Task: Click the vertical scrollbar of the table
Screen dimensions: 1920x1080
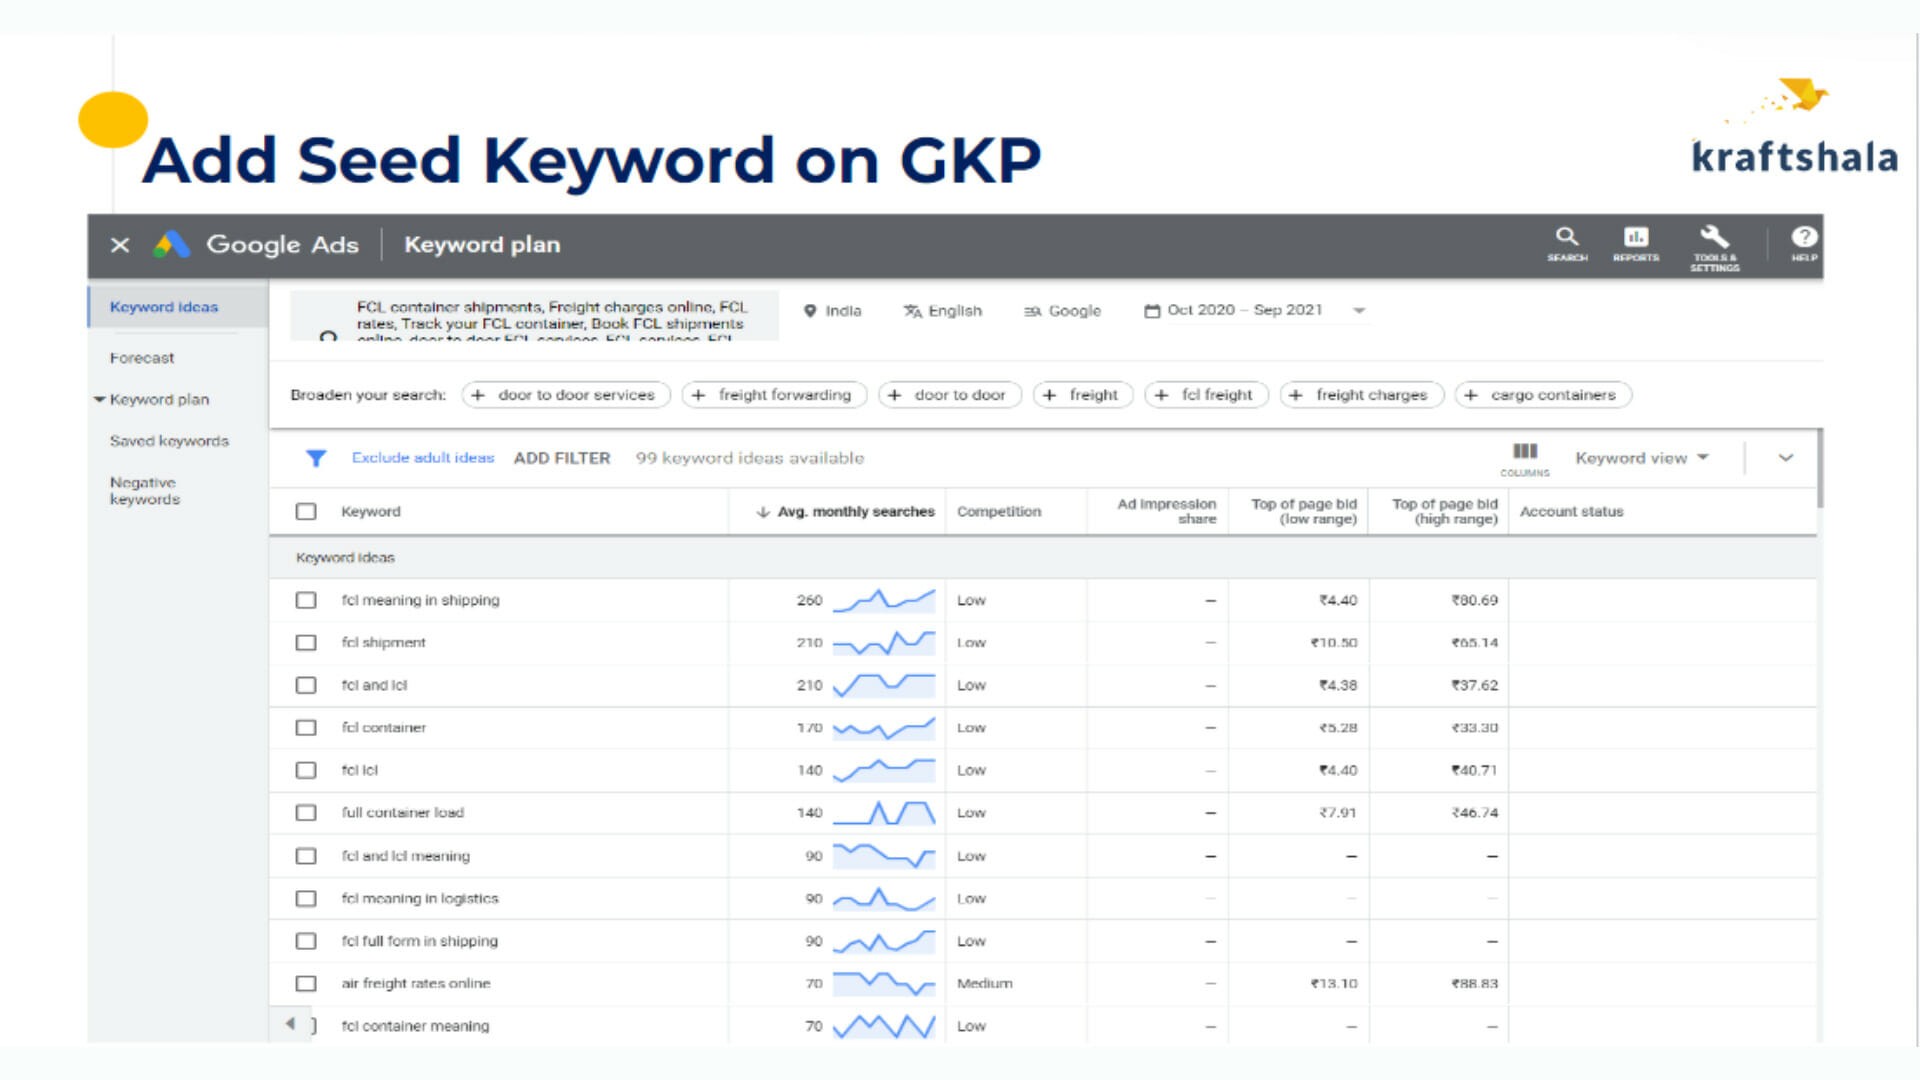Action: pos(1820,468)
